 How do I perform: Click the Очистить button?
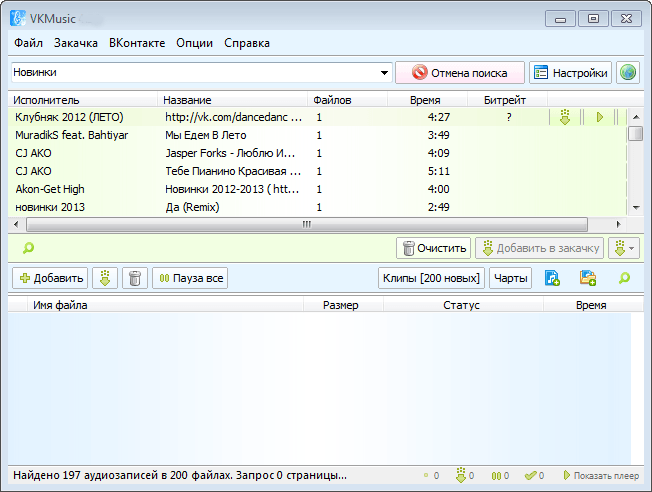(433, 248)
